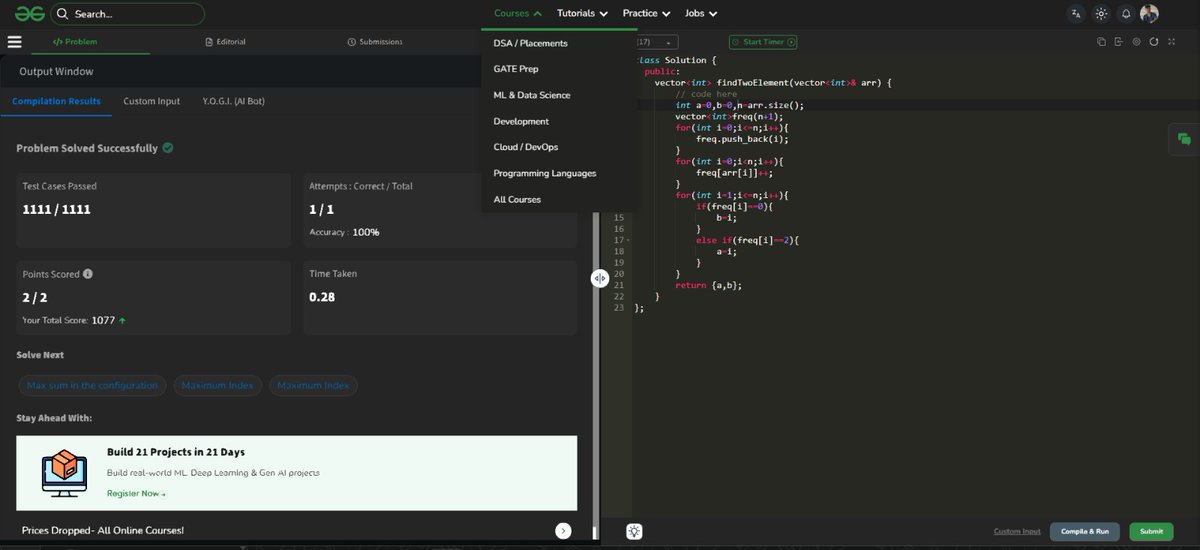Click the exit/import file icon in editor toolbar
The image size is (1200, 550).
point(1118,42)
